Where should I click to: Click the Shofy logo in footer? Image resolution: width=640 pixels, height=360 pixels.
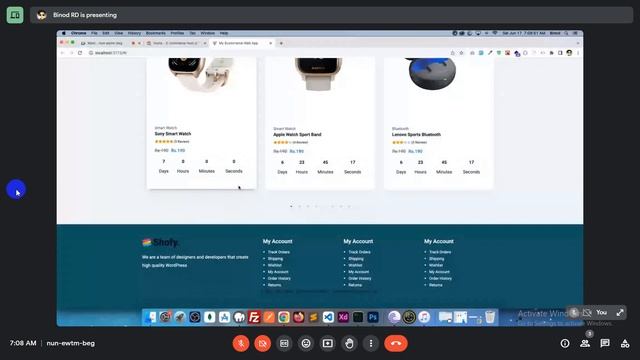[160, 242]
